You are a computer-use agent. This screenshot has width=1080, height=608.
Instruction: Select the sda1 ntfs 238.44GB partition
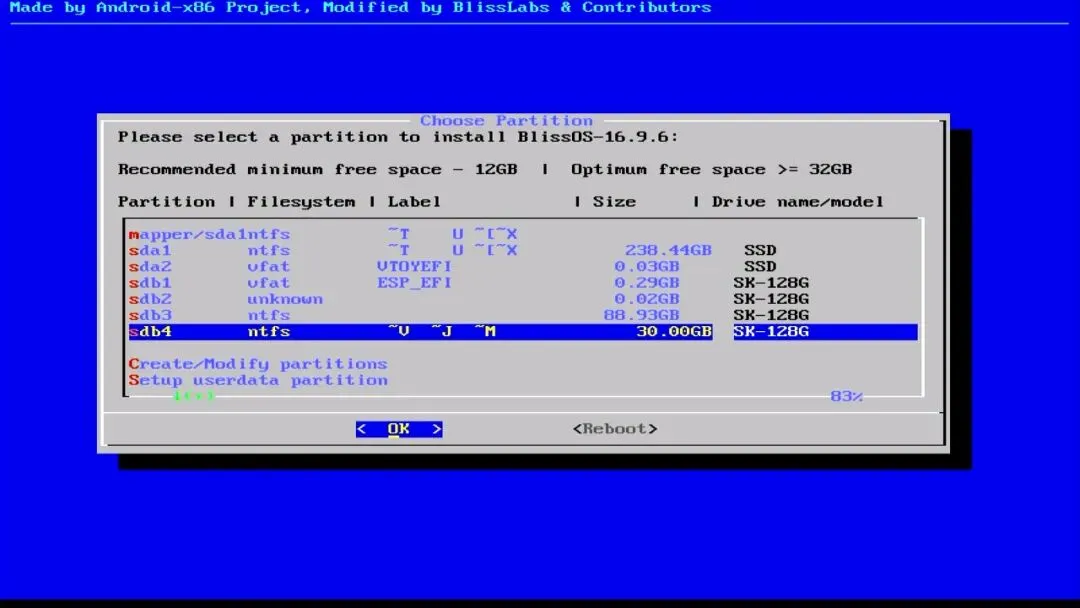[523, 251]
